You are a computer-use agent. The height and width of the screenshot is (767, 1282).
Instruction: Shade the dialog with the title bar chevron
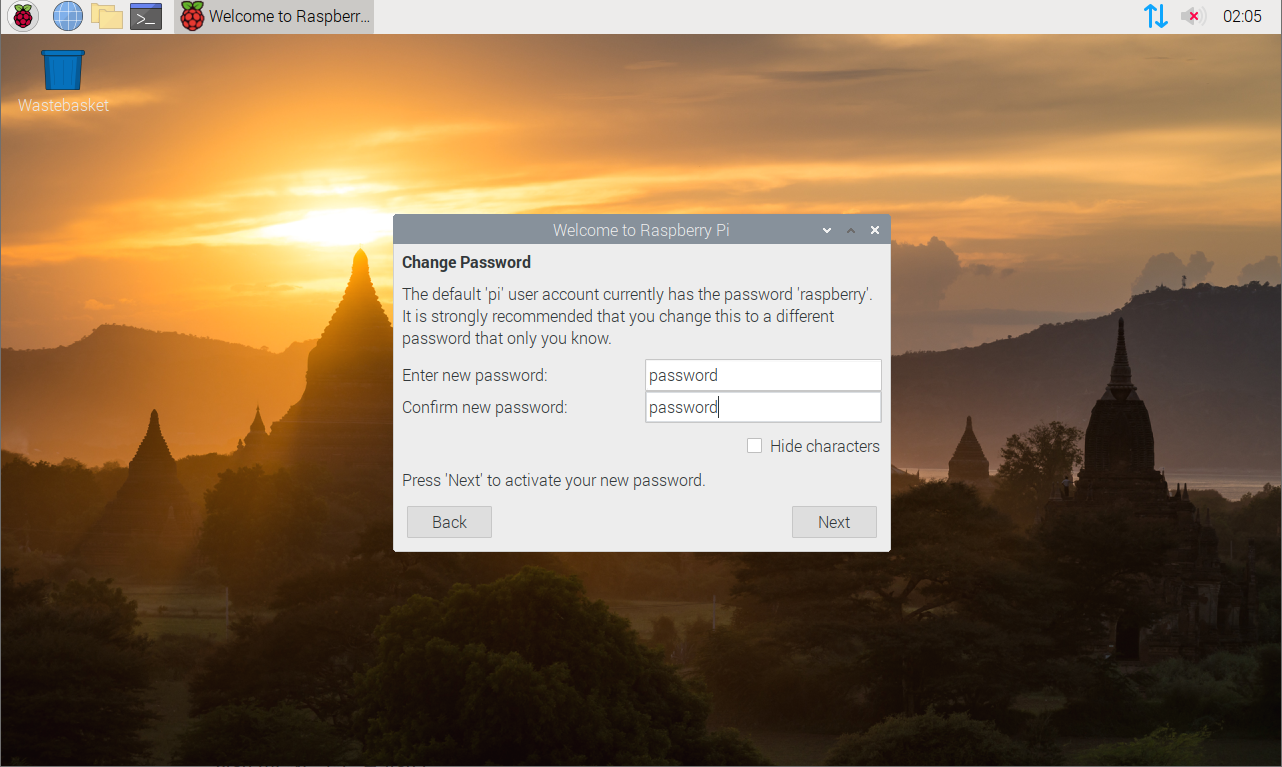coord(827,230)
